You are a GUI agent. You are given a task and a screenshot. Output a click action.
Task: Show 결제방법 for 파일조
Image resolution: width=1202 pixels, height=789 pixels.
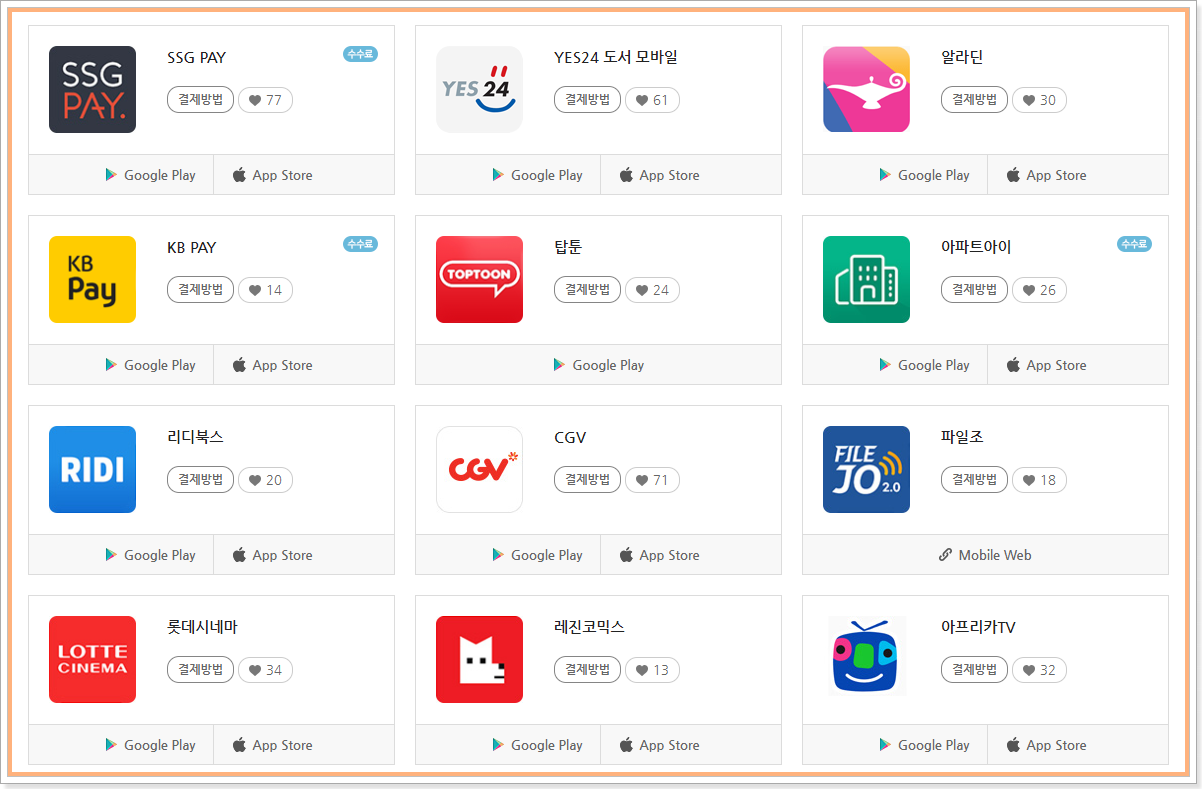[974, 479]
